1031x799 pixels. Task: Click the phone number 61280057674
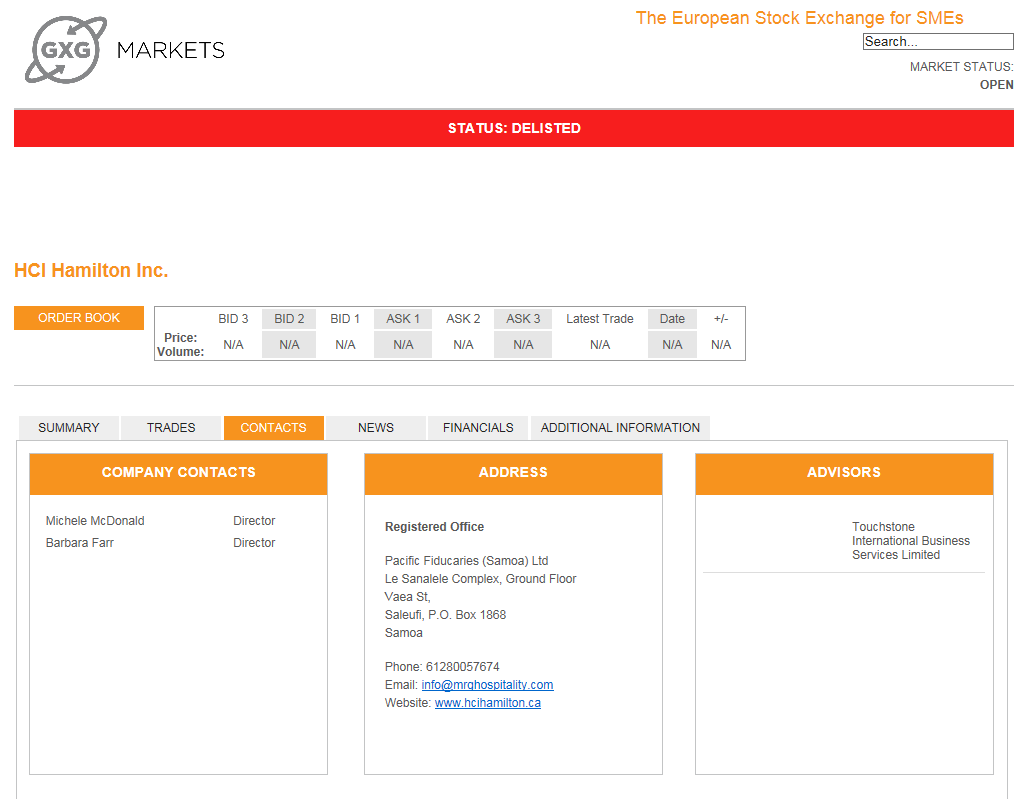[462, 667]
